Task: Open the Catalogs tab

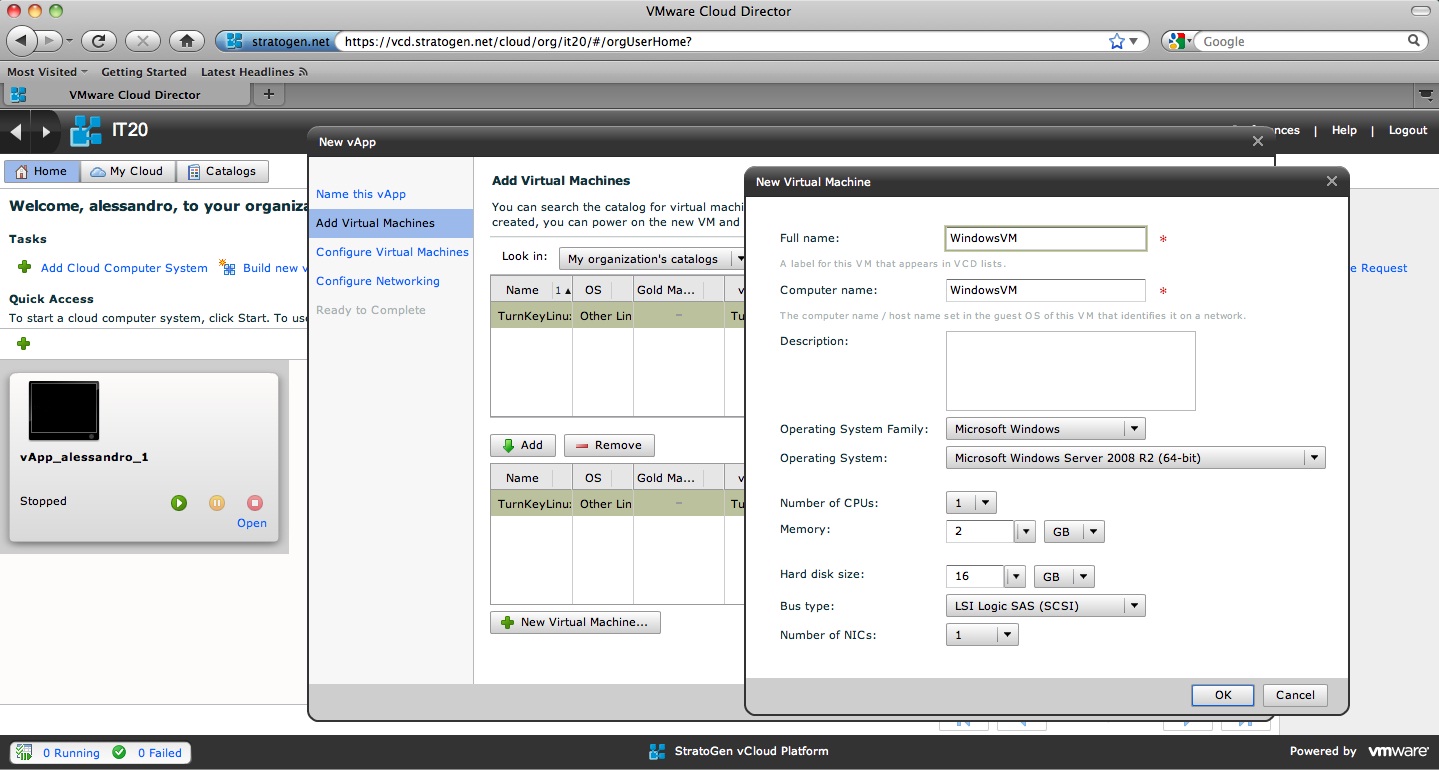Action: click(222, 171)
